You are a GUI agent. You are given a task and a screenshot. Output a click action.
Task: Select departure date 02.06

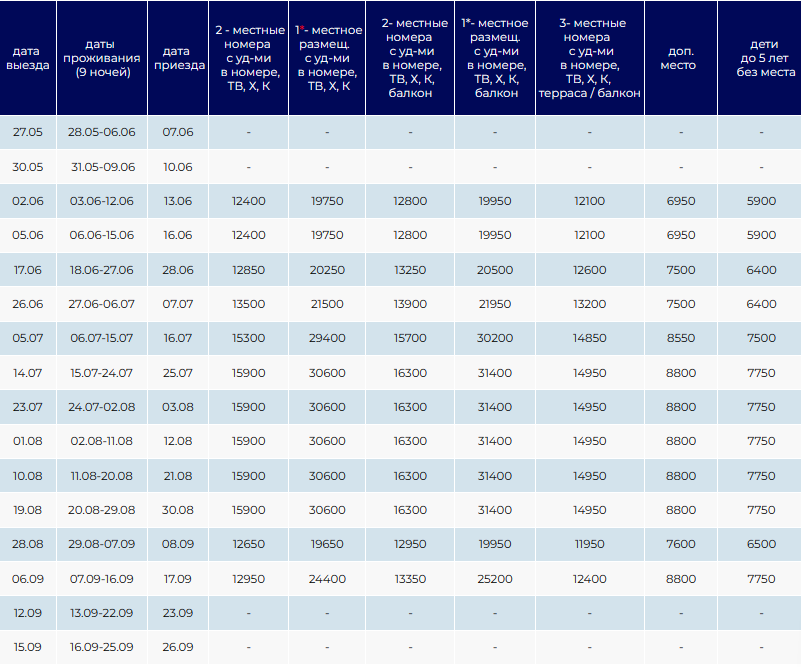point(28,201)
